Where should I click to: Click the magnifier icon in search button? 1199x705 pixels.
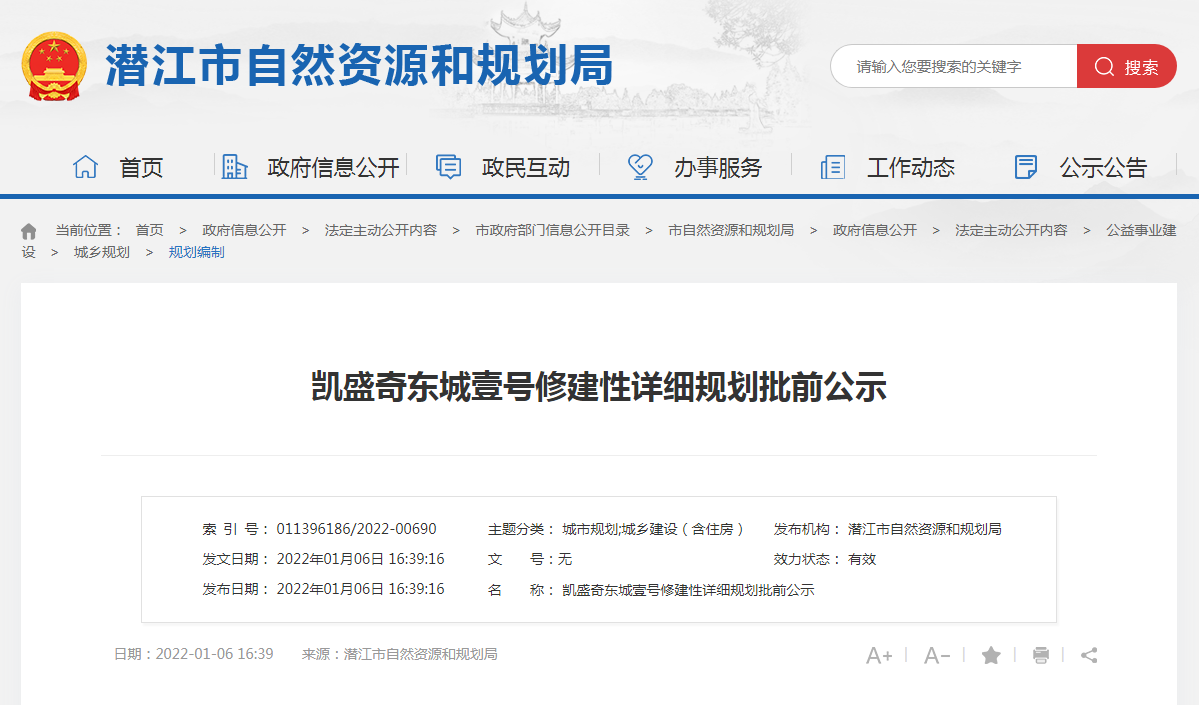(1104, 67)
